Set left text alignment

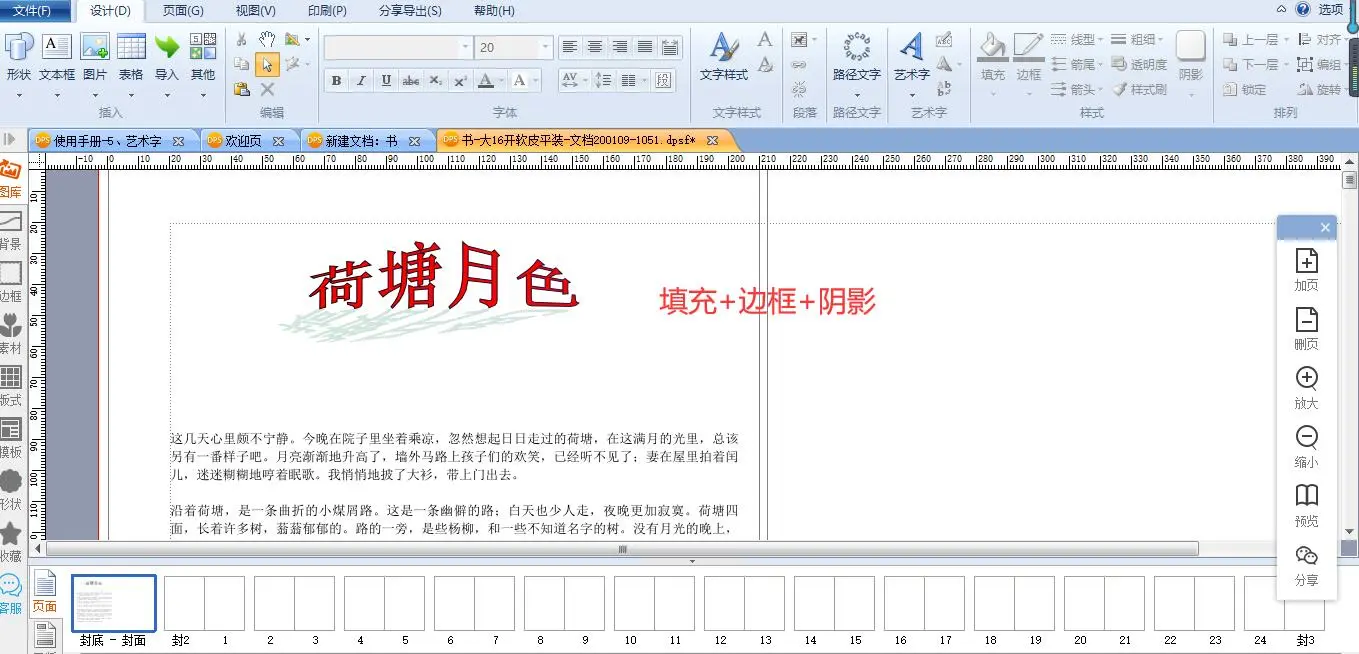point(570,47)
